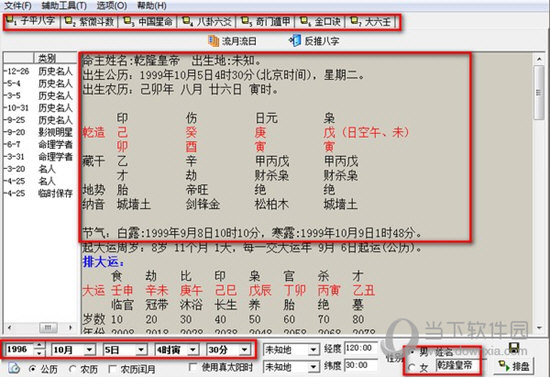Click the 庚午 大运 entry
Screen dimensions: 550x378
pos(191,290)
